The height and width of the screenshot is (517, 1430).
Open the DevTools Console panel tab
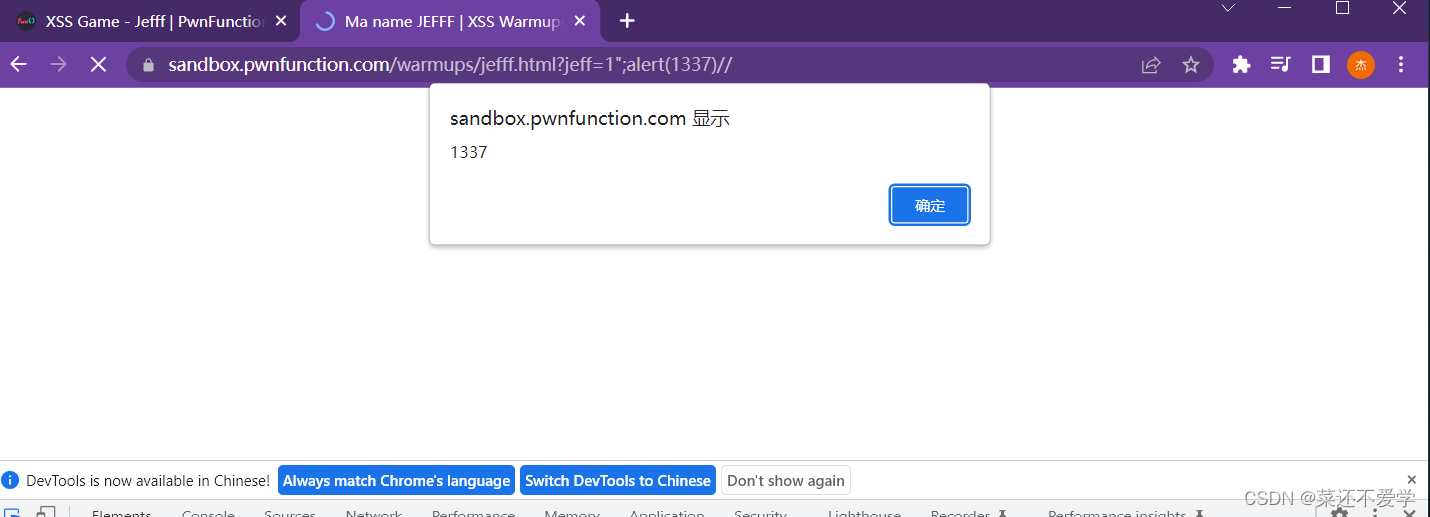coord(208,512)
